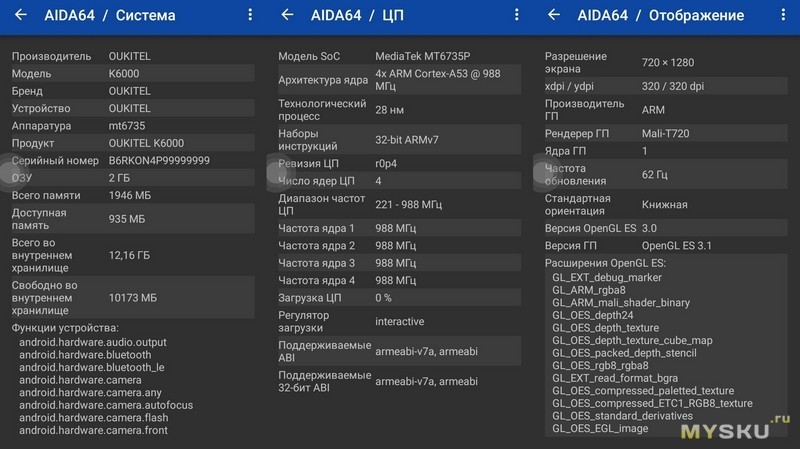Go back from the Система screen
800x449 pixels.
[20, 16]
